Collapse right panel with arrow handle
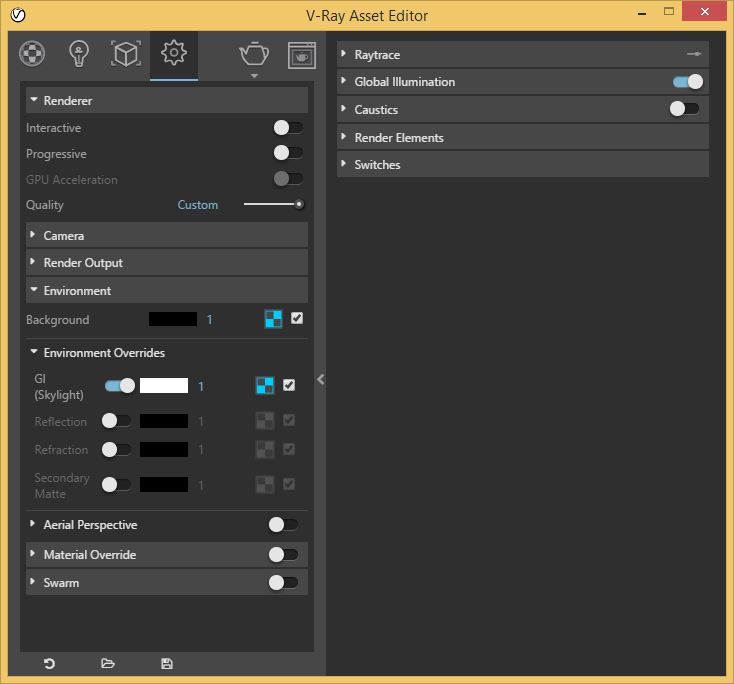The width and height of the screenshot is (734, 684). (x=320, y=379)
